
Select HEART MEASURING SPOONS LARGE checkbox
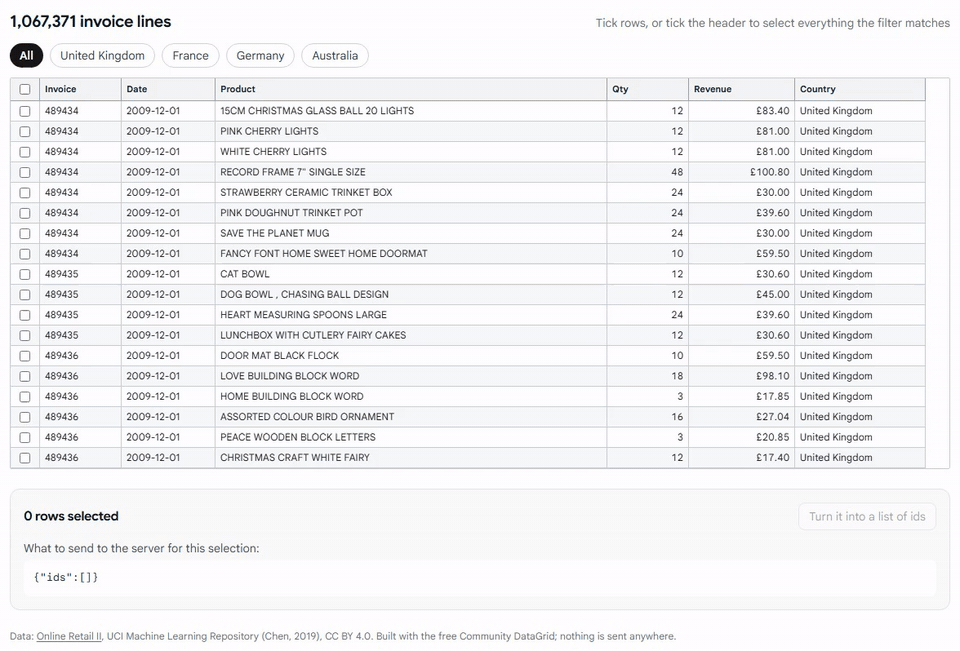pyautogui.click(x=24, y=315)
